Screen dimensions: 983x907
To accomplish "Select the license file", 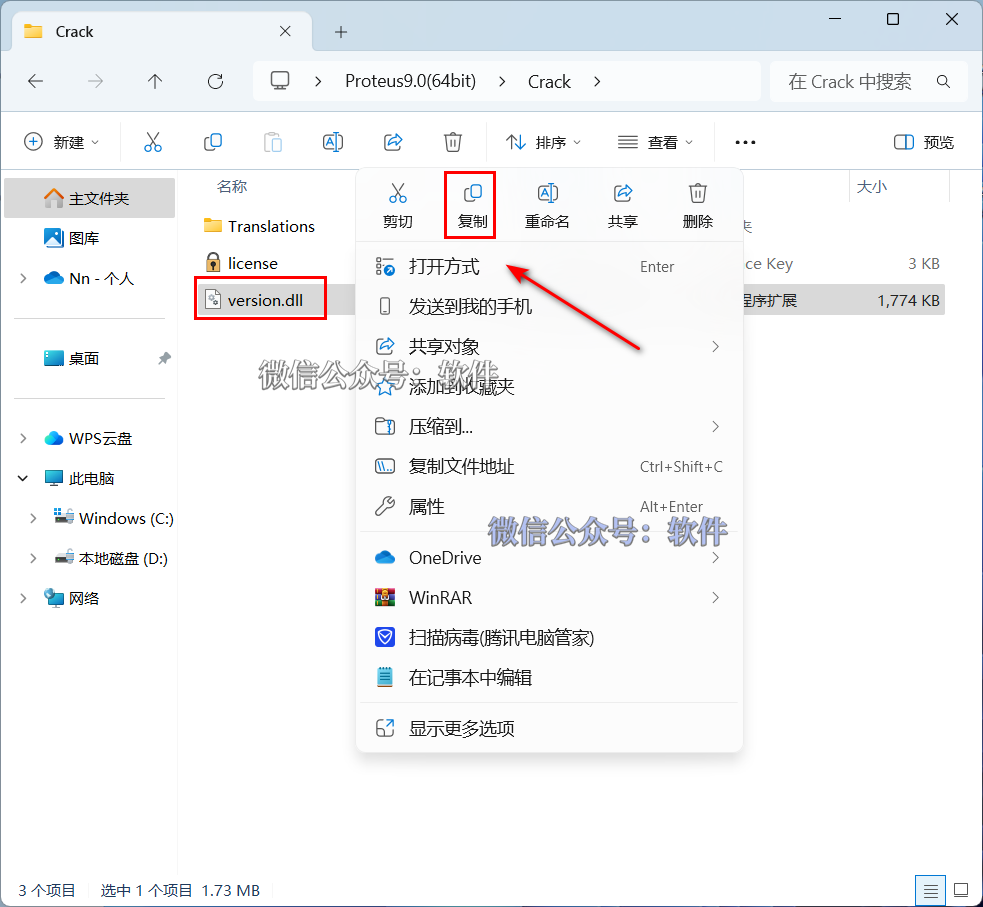I will click(x=241, y=263).
